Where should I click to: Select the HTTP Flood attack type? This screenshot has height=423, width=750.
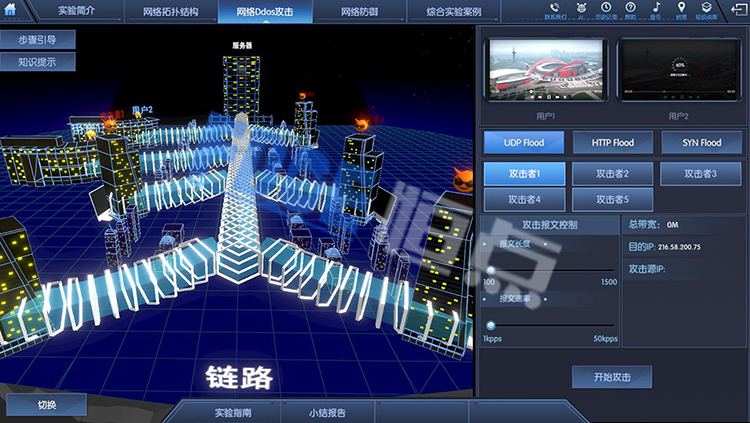612,143
